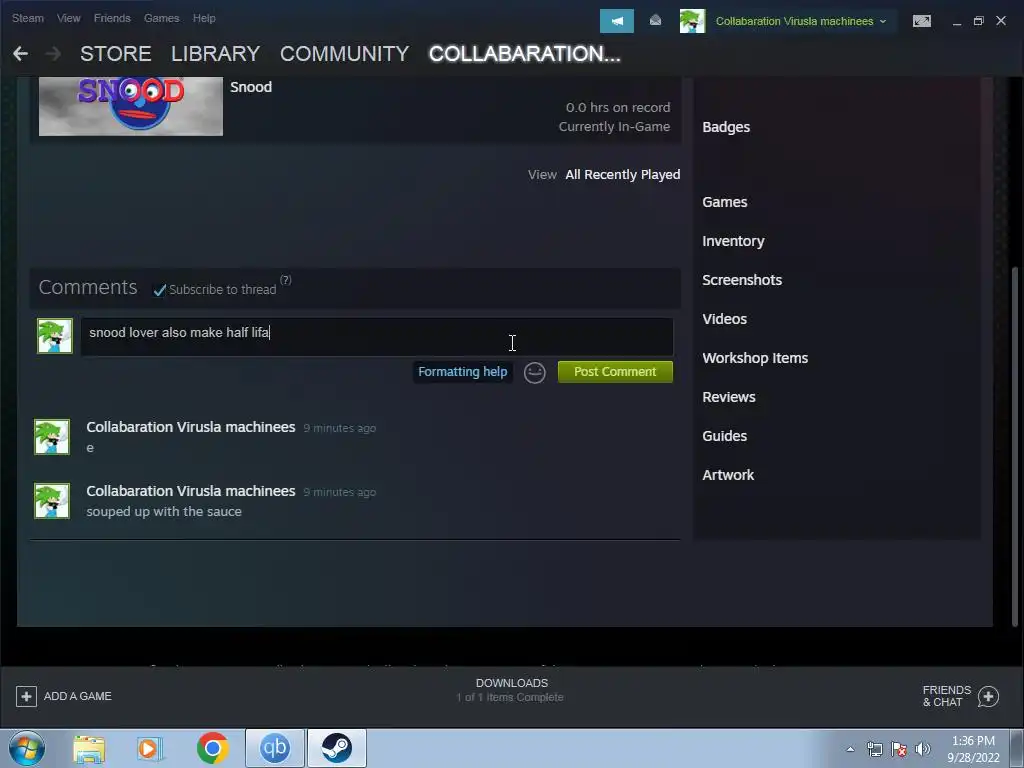Select the 'souped up with the sauce' comment text
The width and height of the screenshot is (1024, 768).
click(164, 511)
